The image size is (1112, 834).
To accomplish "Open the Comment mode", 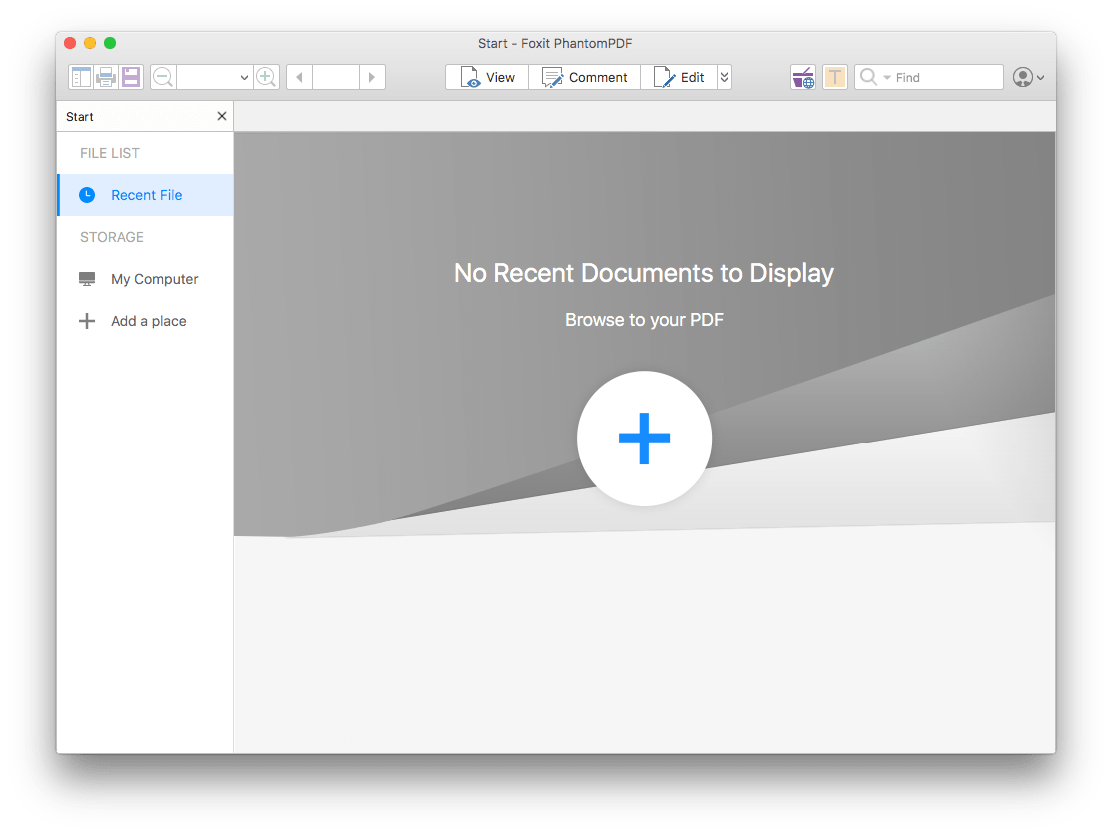I will coord(585,77).
